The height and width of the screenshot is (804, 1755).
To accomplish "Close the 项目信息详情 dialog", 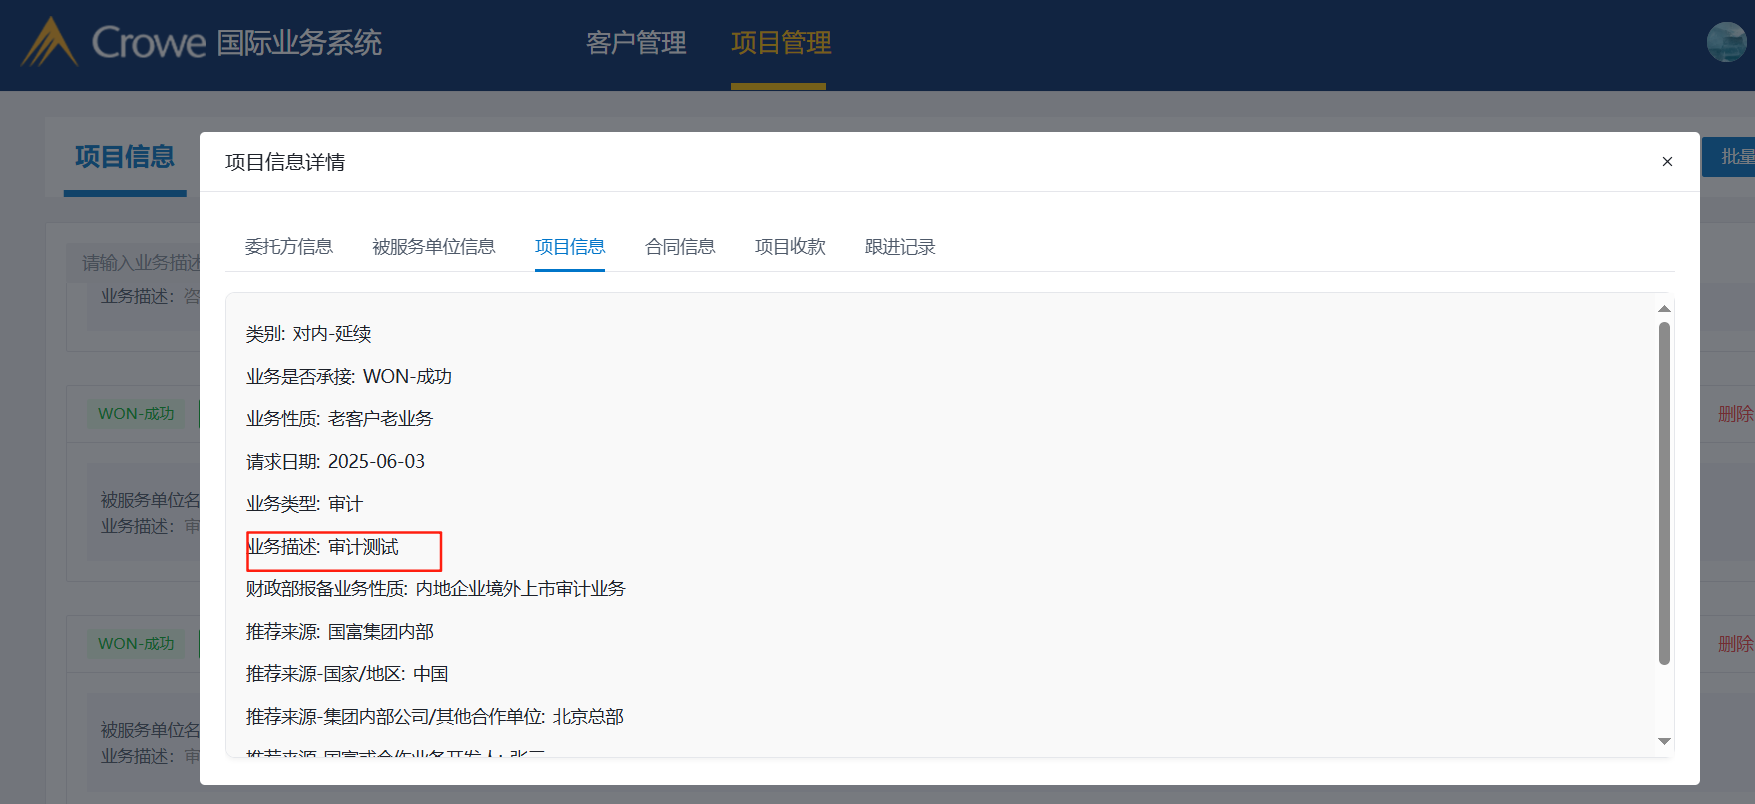I will (1667, 162).
